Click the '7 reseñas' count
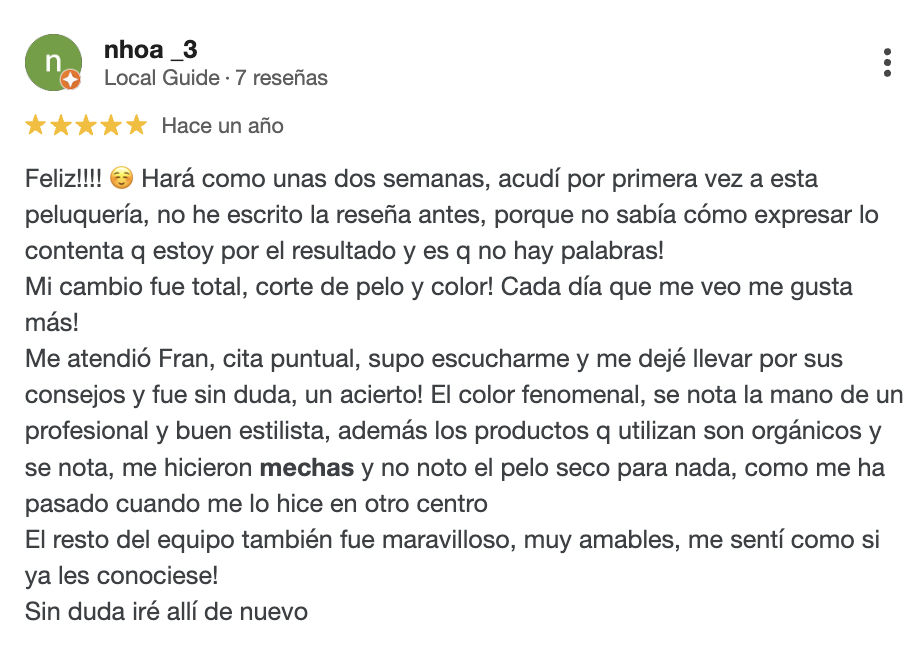This screenshot has width=916, height=646. click(281, 78)
